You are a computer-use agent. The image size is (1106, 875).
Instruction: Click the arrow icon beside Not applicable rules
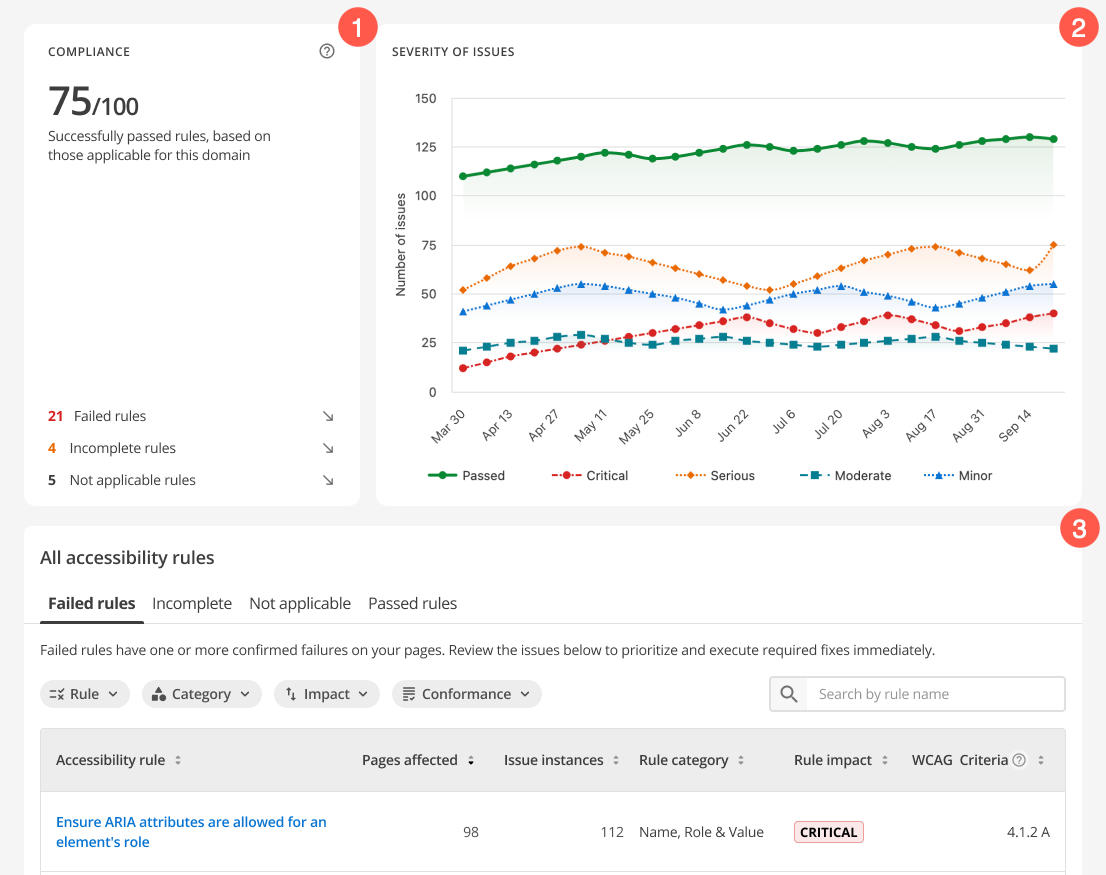pos(328,480)
